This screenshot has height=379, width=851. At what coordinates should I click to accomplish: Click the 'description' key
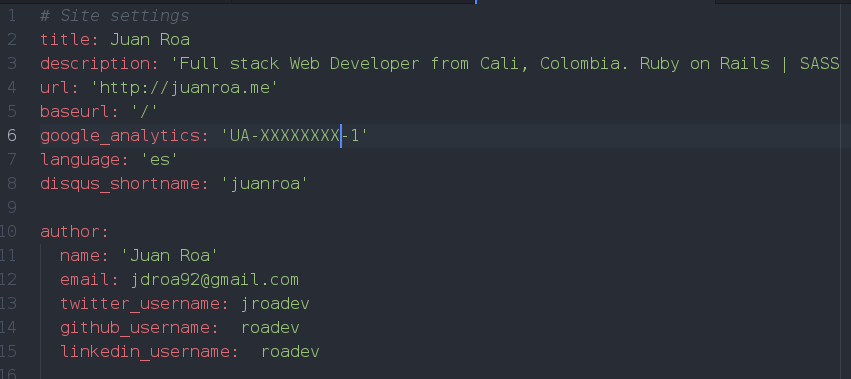99,64
